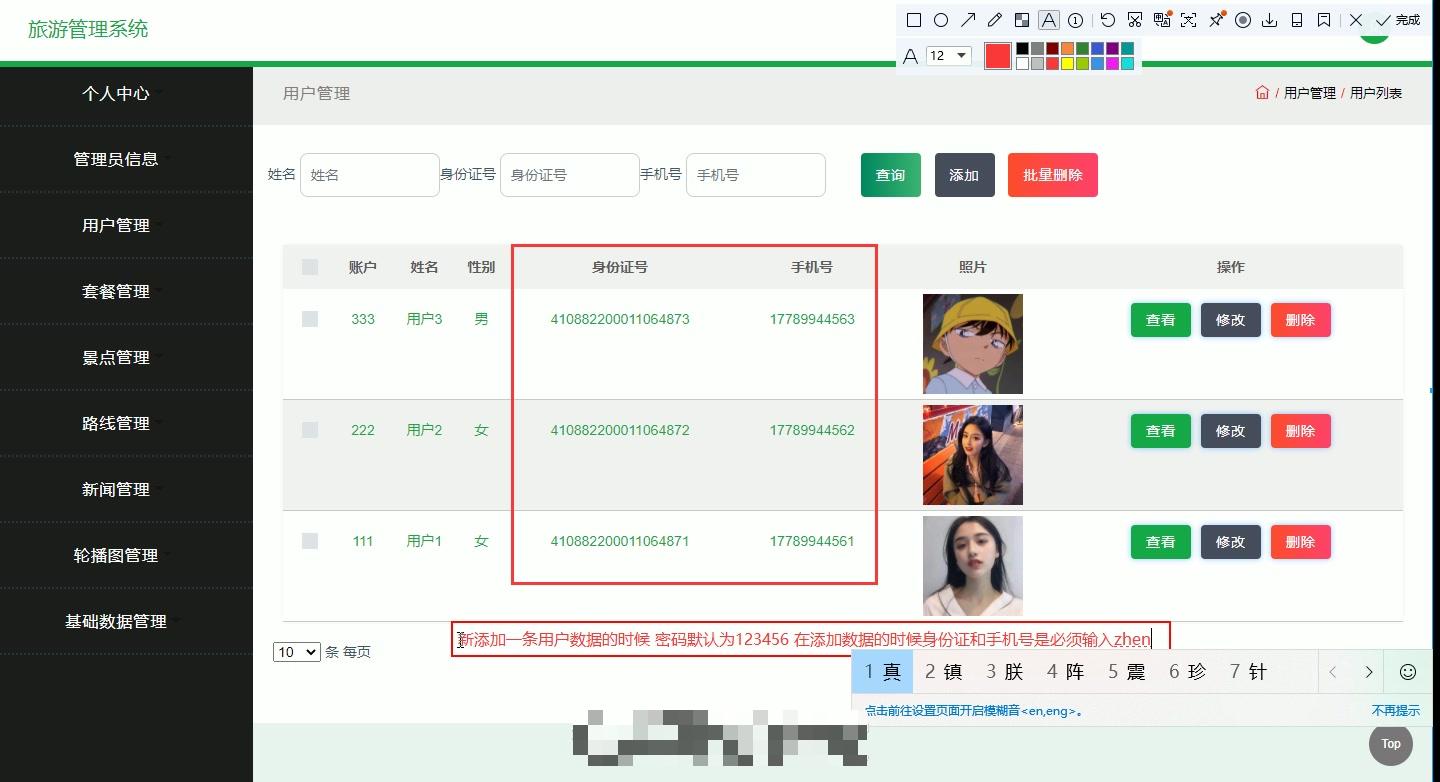1440x782 pixels.
Task: Select the rectangle annotation tool
Action: [x=913, y=19]
